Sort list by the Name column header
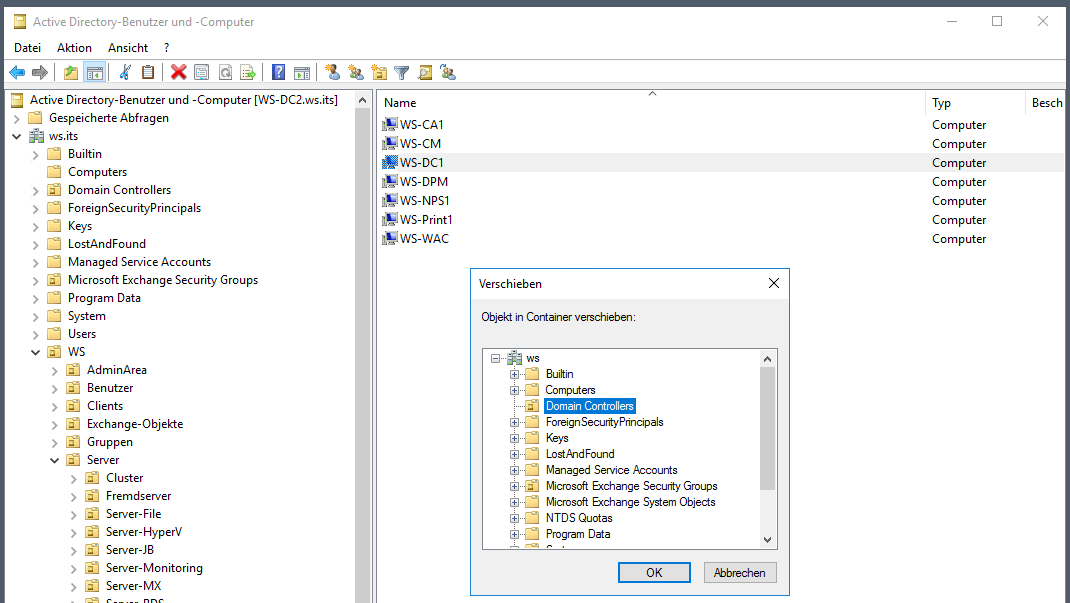The width and height of the screenshot is (1070, 603). point(652,102)
